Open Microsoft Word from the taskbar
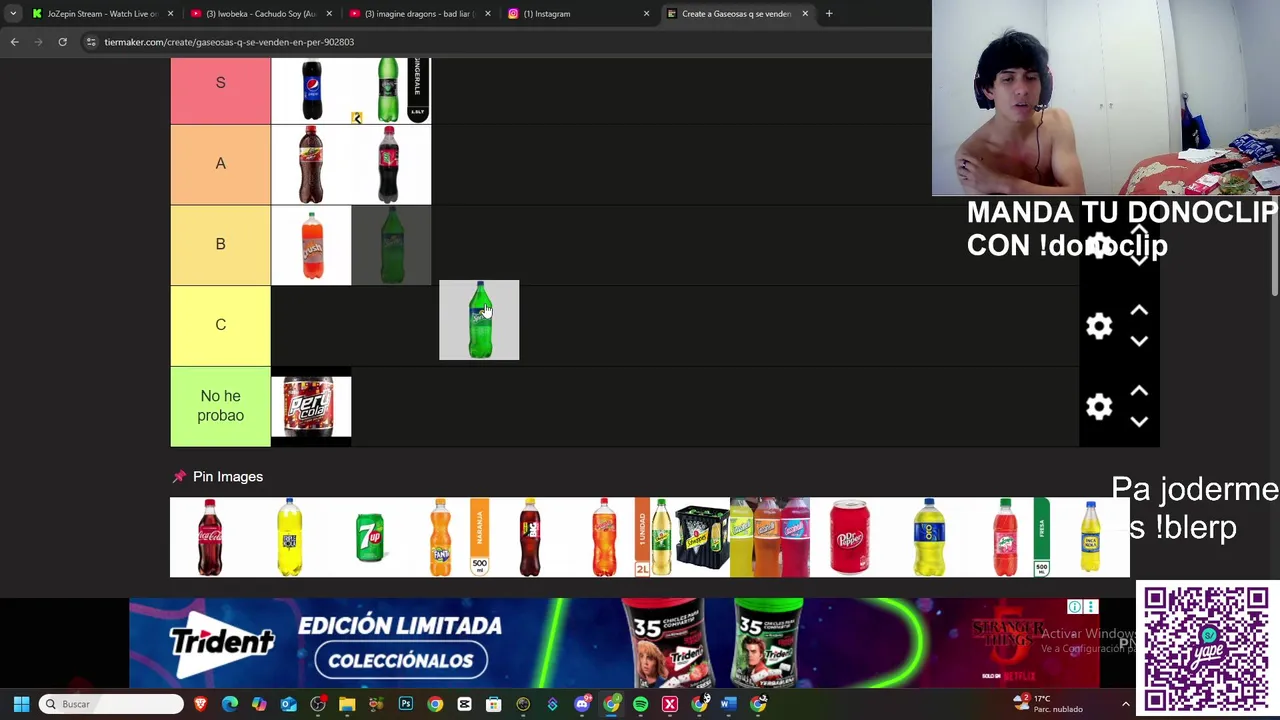Viewport: 1280px width, 720px height. point(728,704)
